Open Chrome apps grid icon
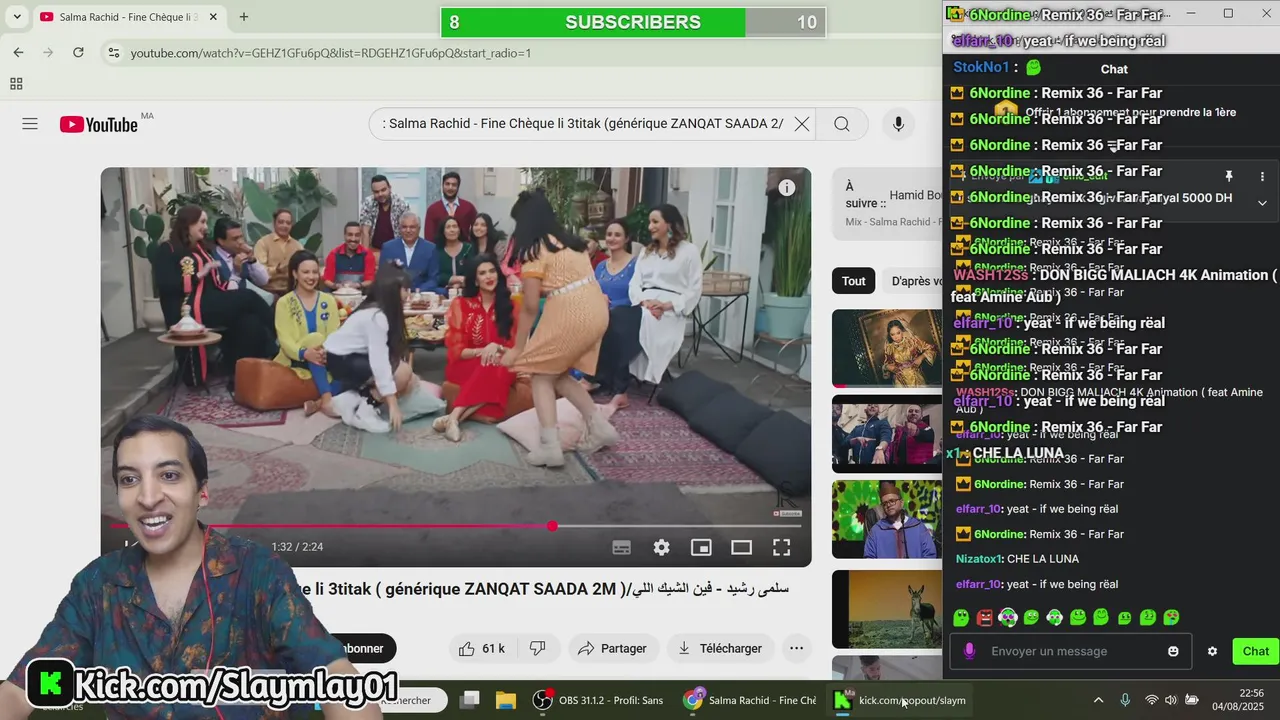This screenshot has height=720, width=1280. pyautogui.click(x=16, y=84)
